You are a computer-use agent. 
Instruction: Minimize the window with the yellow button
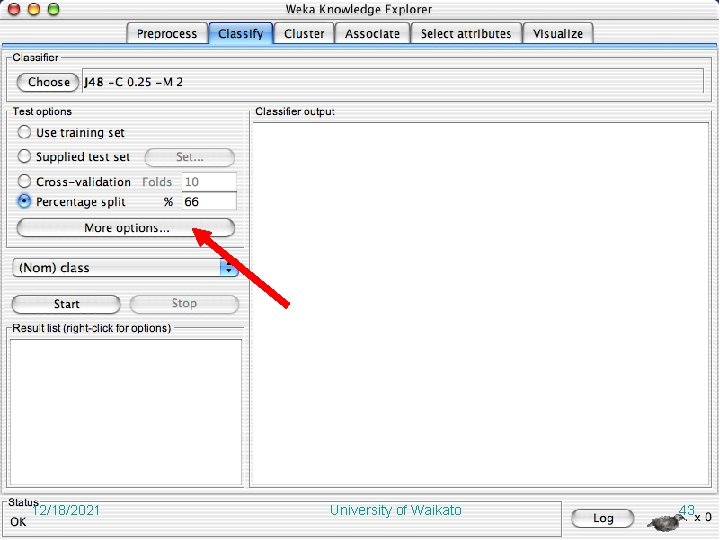34,9
